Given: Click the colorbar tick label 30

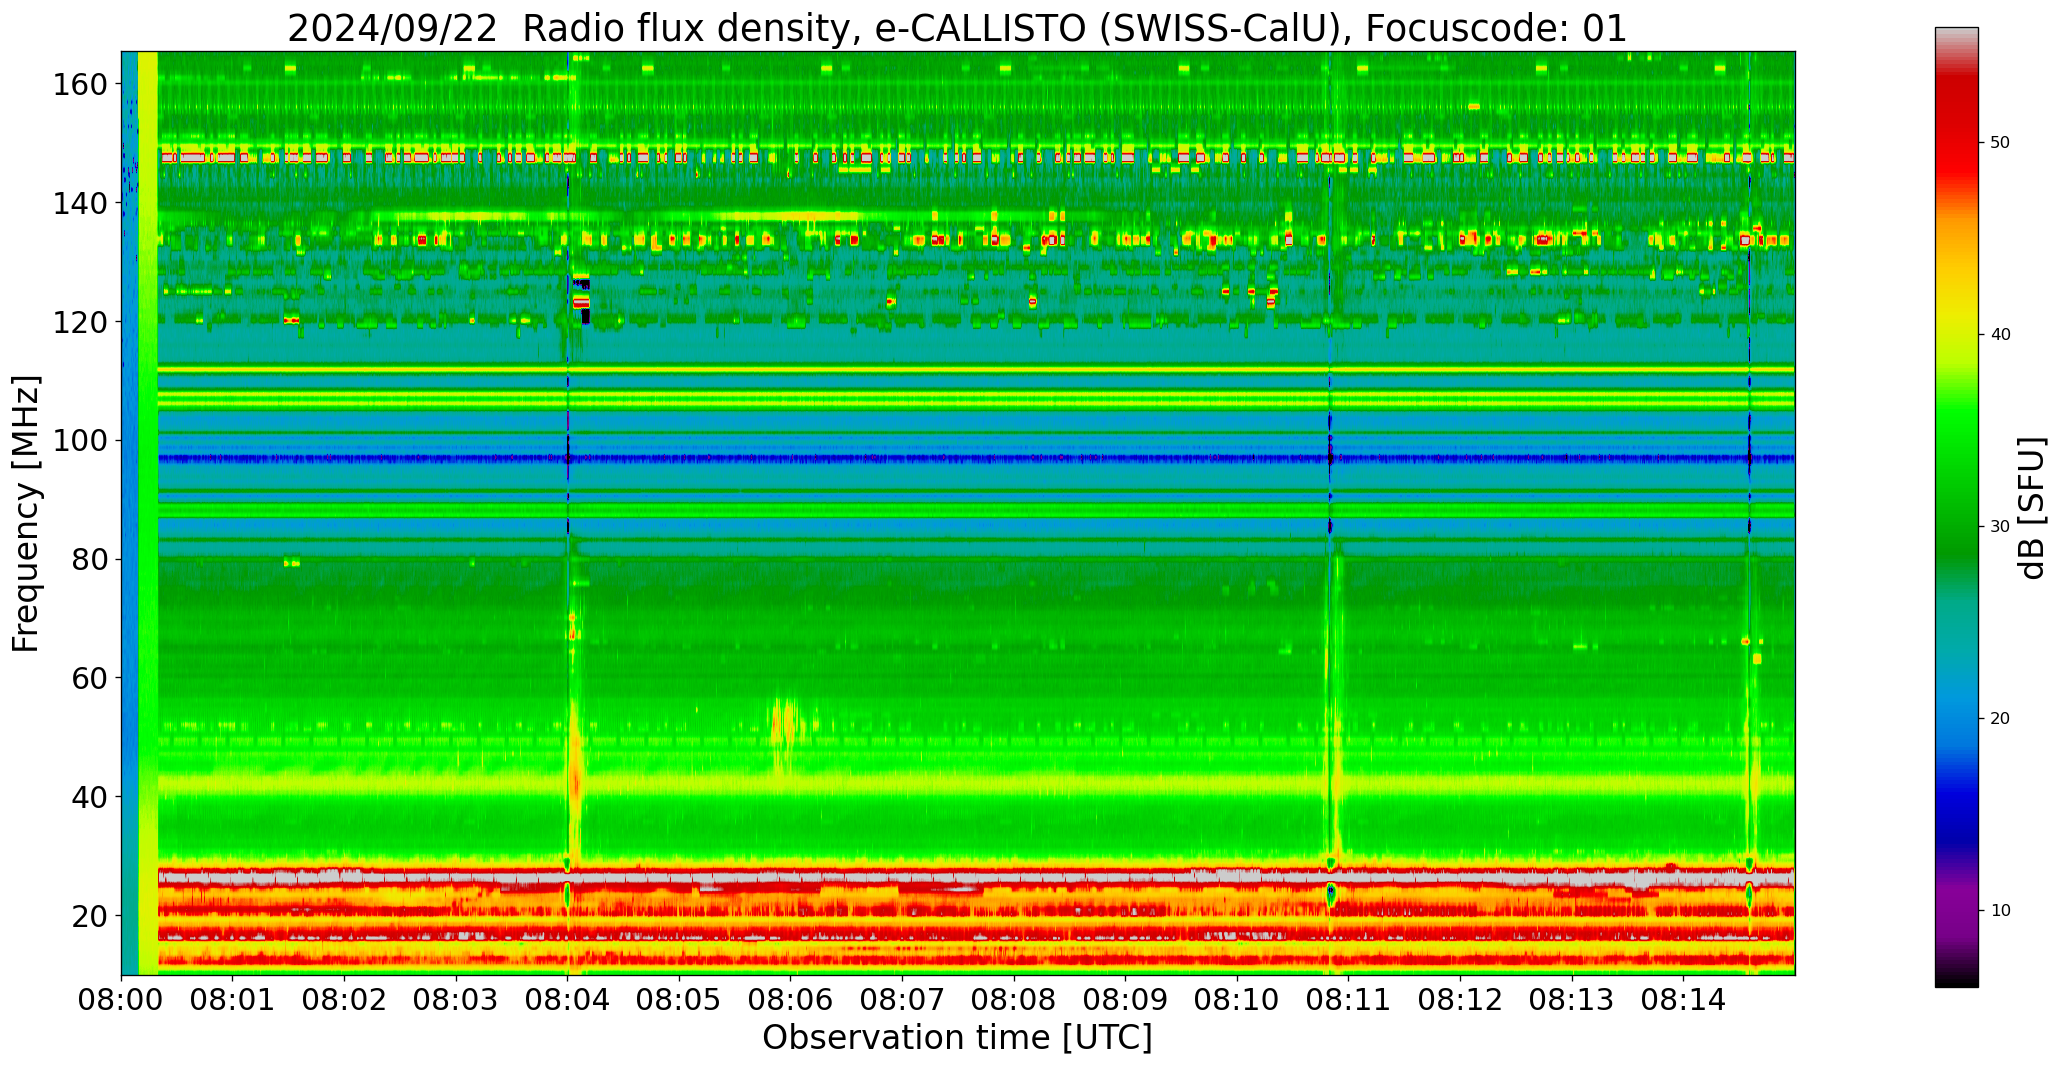Looking at the screenshot, I should pyautogui.click(x=2000, y=527).
